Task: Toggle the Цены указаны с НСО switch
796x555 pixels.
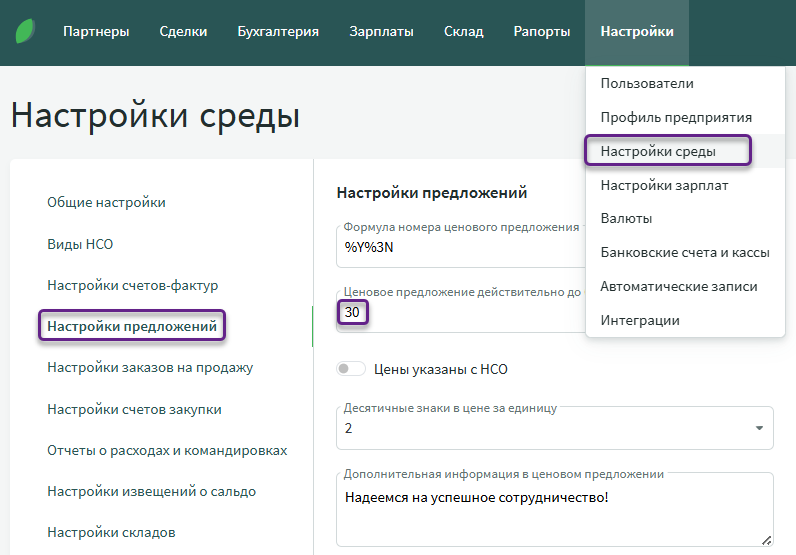Action: coord(351,369)
